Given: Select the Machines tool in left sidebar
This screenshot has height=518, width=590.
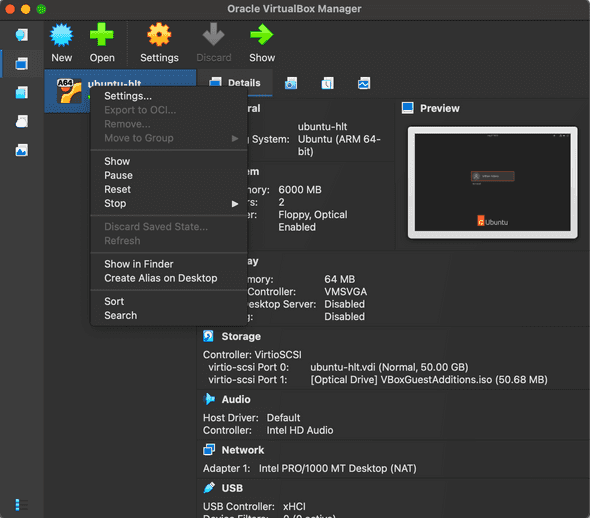Looking at the screenshot, I should [x=22, y=64].
